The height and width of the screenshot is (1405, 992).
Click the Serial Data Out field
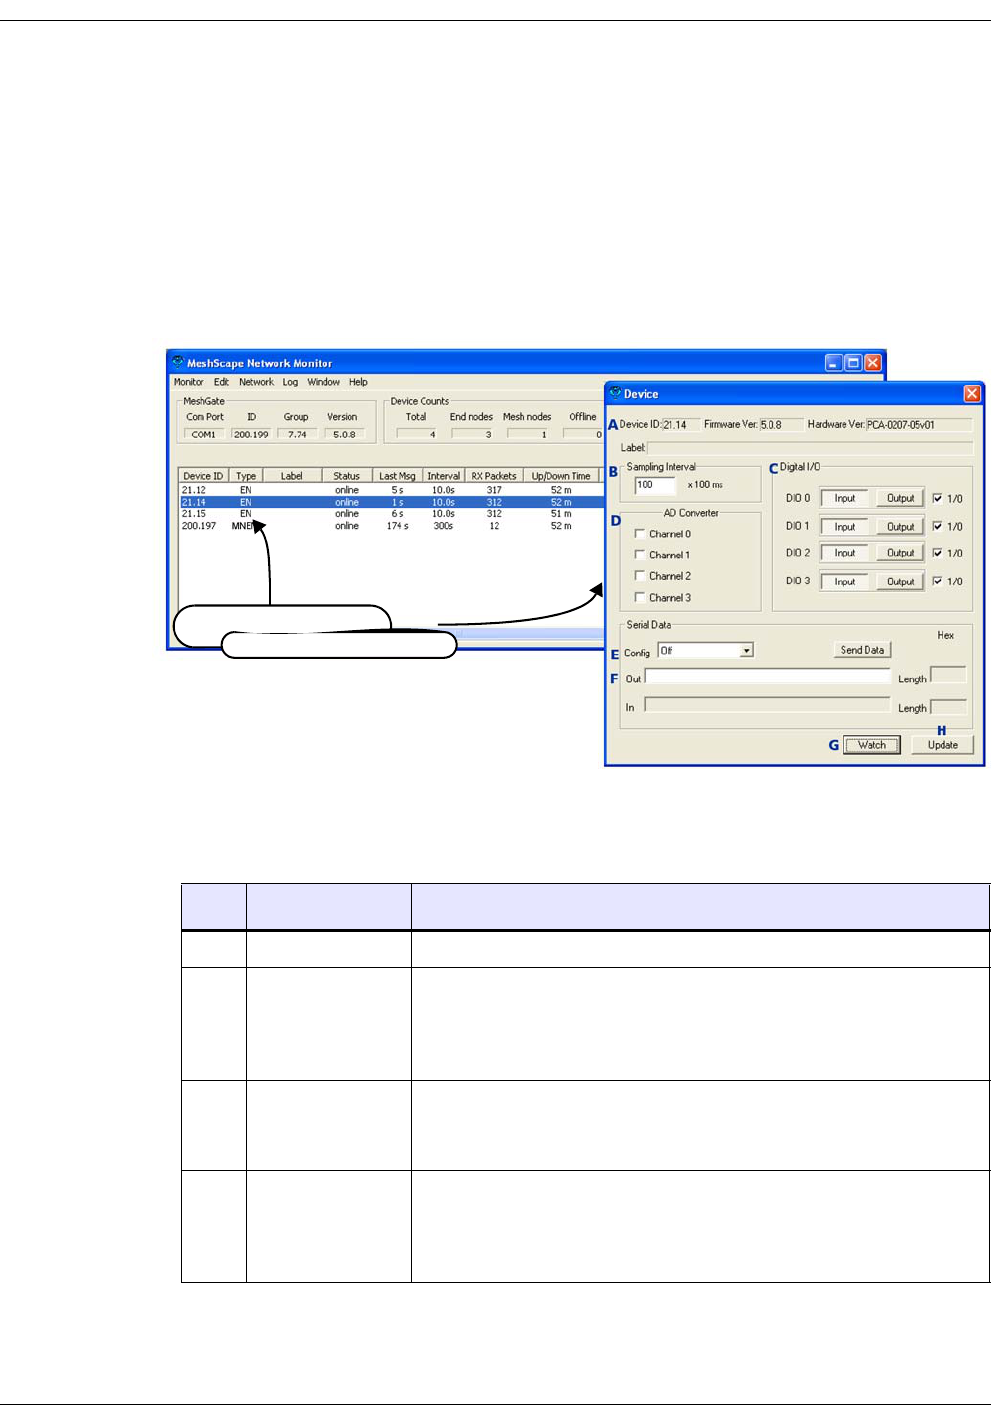point(767,677)
